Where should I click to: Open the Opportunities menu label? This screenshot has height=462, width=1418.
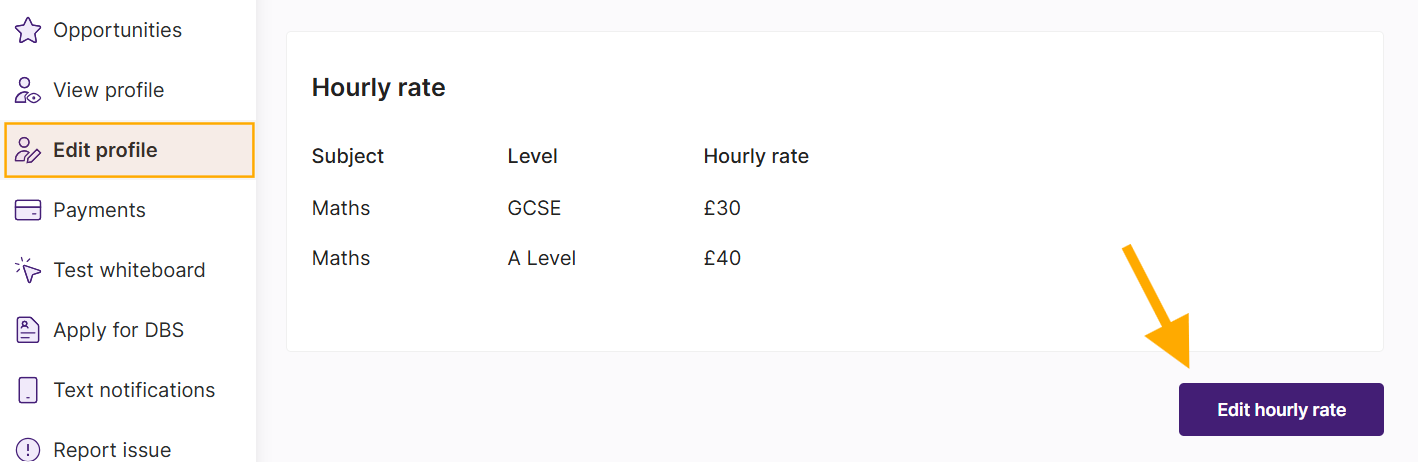pos(118,30)
